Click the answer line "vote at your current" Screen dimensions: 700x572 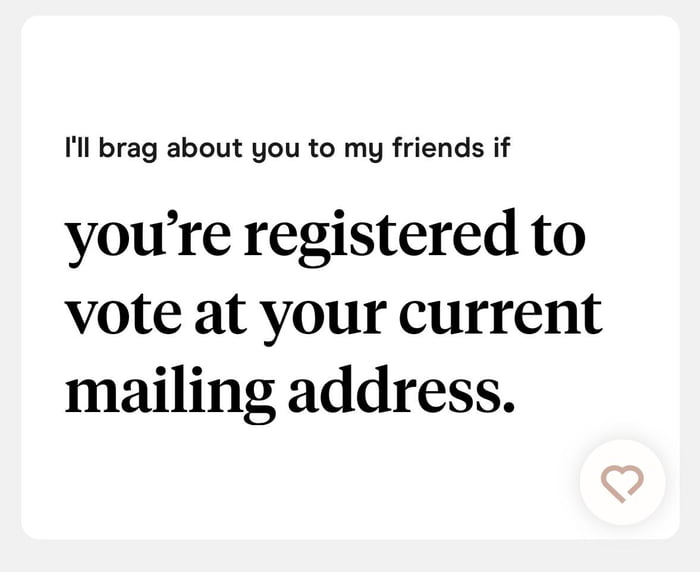[x=334, y=314]
